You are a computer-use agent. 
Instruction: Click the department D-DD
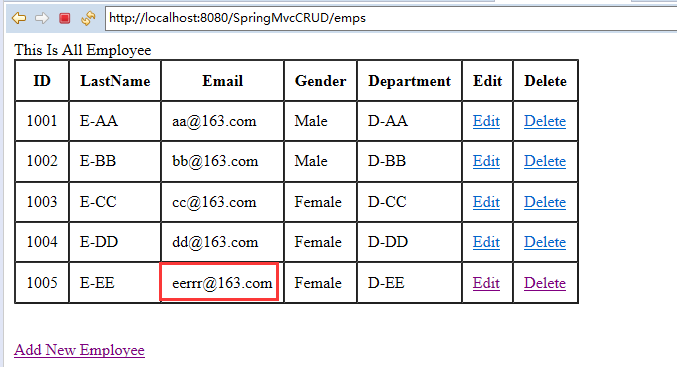pyautogui.click(x=388, y=242)
